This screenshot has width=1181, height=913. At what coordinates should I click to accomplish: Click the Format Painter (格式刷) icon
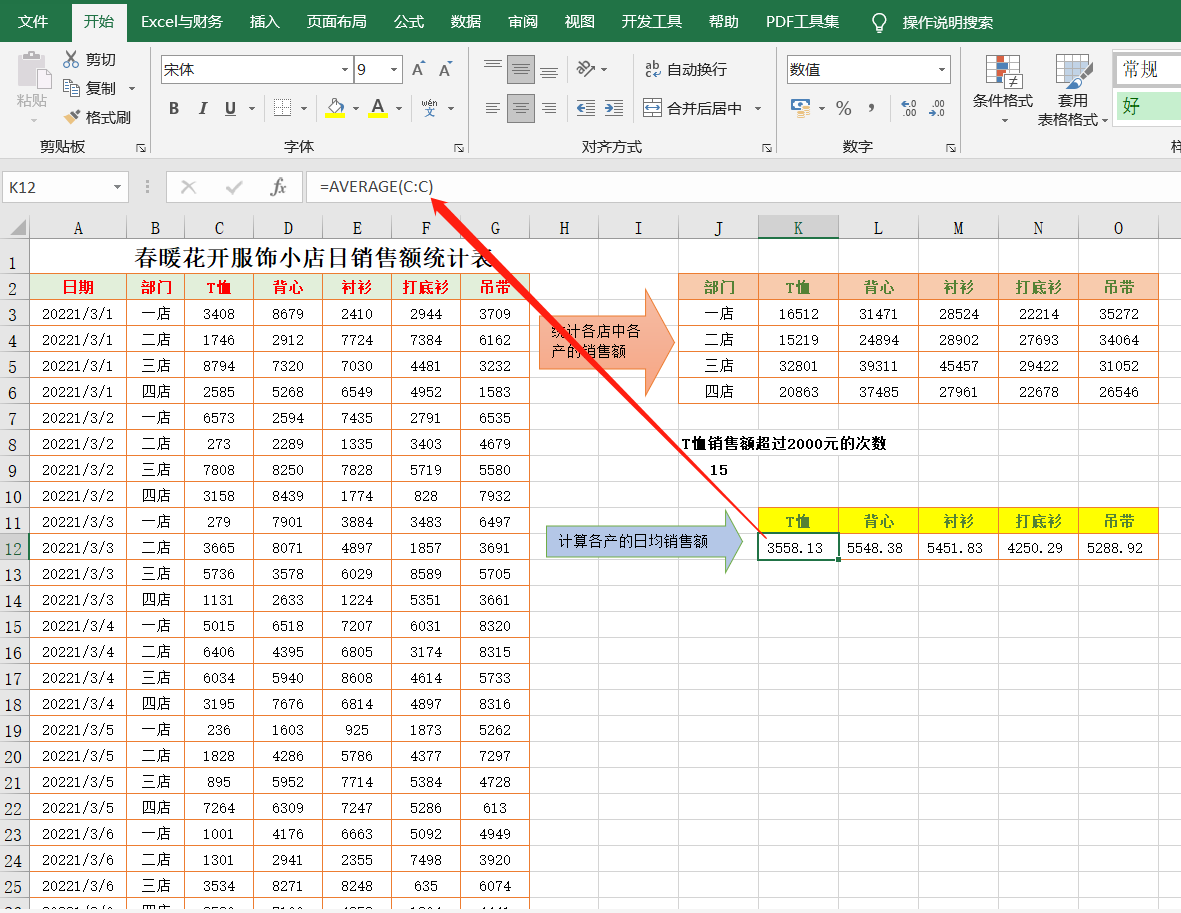pos(72,117)
